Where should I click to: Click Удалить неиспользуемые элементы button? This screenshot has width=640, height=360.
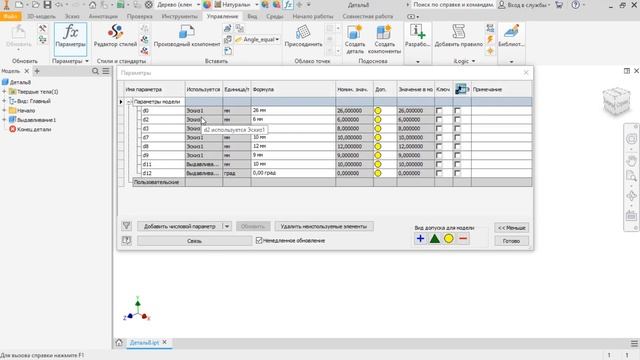click(x=324, y=226)
